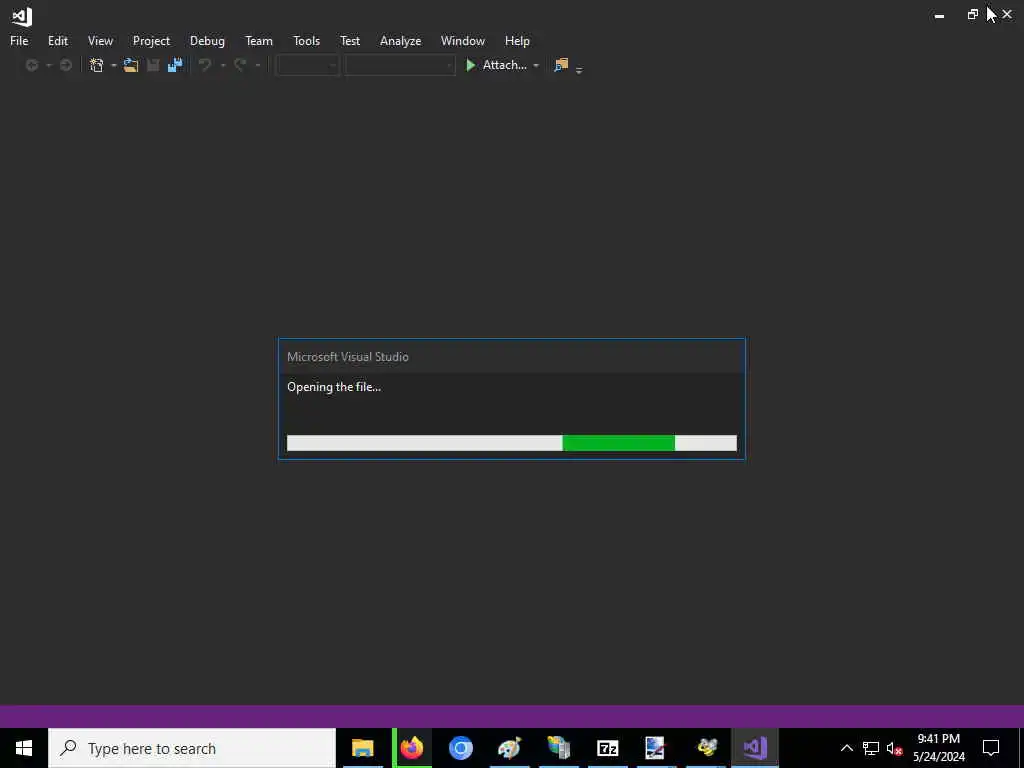Open the network status tray icon

pyautogui.click(x=871, y=748)
